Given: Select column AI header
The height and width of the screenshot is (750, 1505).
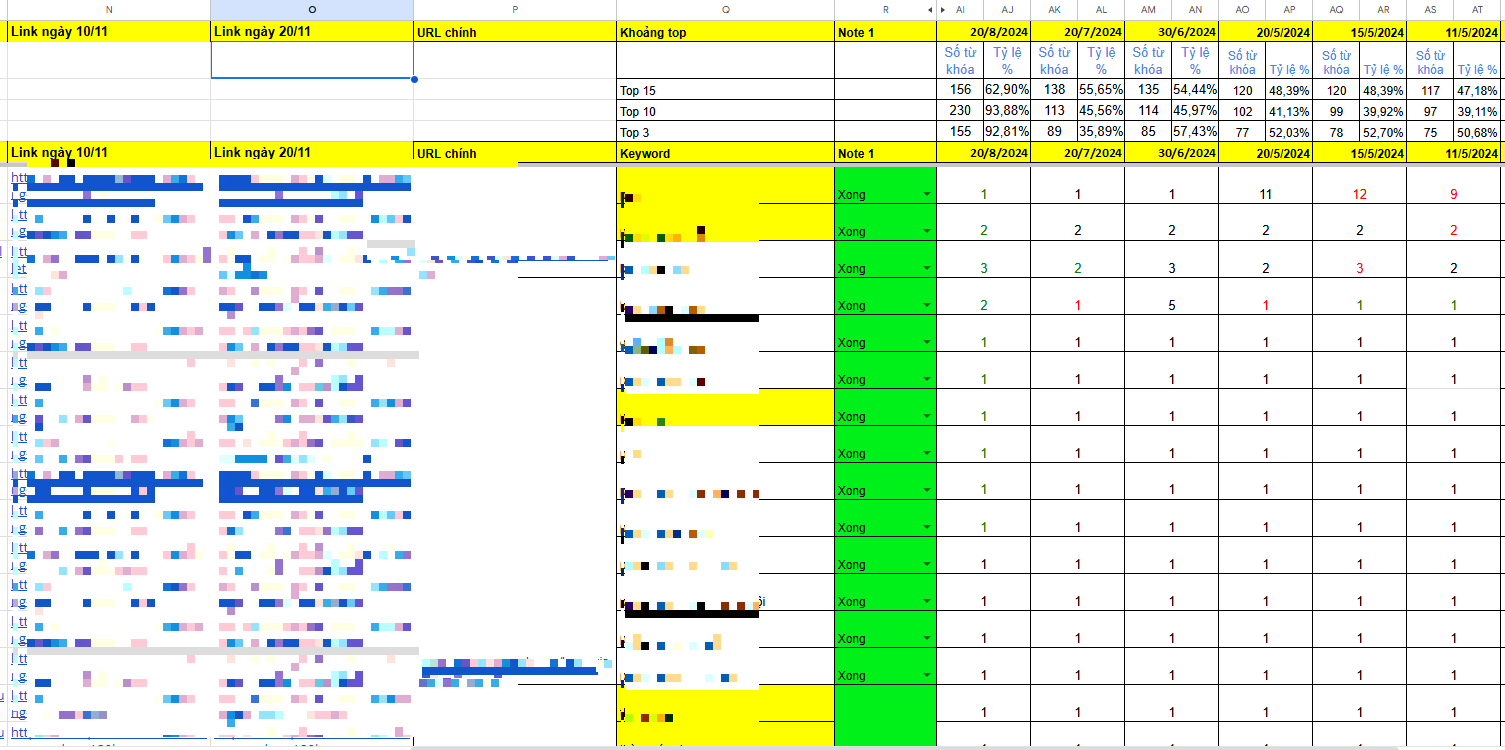Looking at the screenshot, I should click(960, 9).
